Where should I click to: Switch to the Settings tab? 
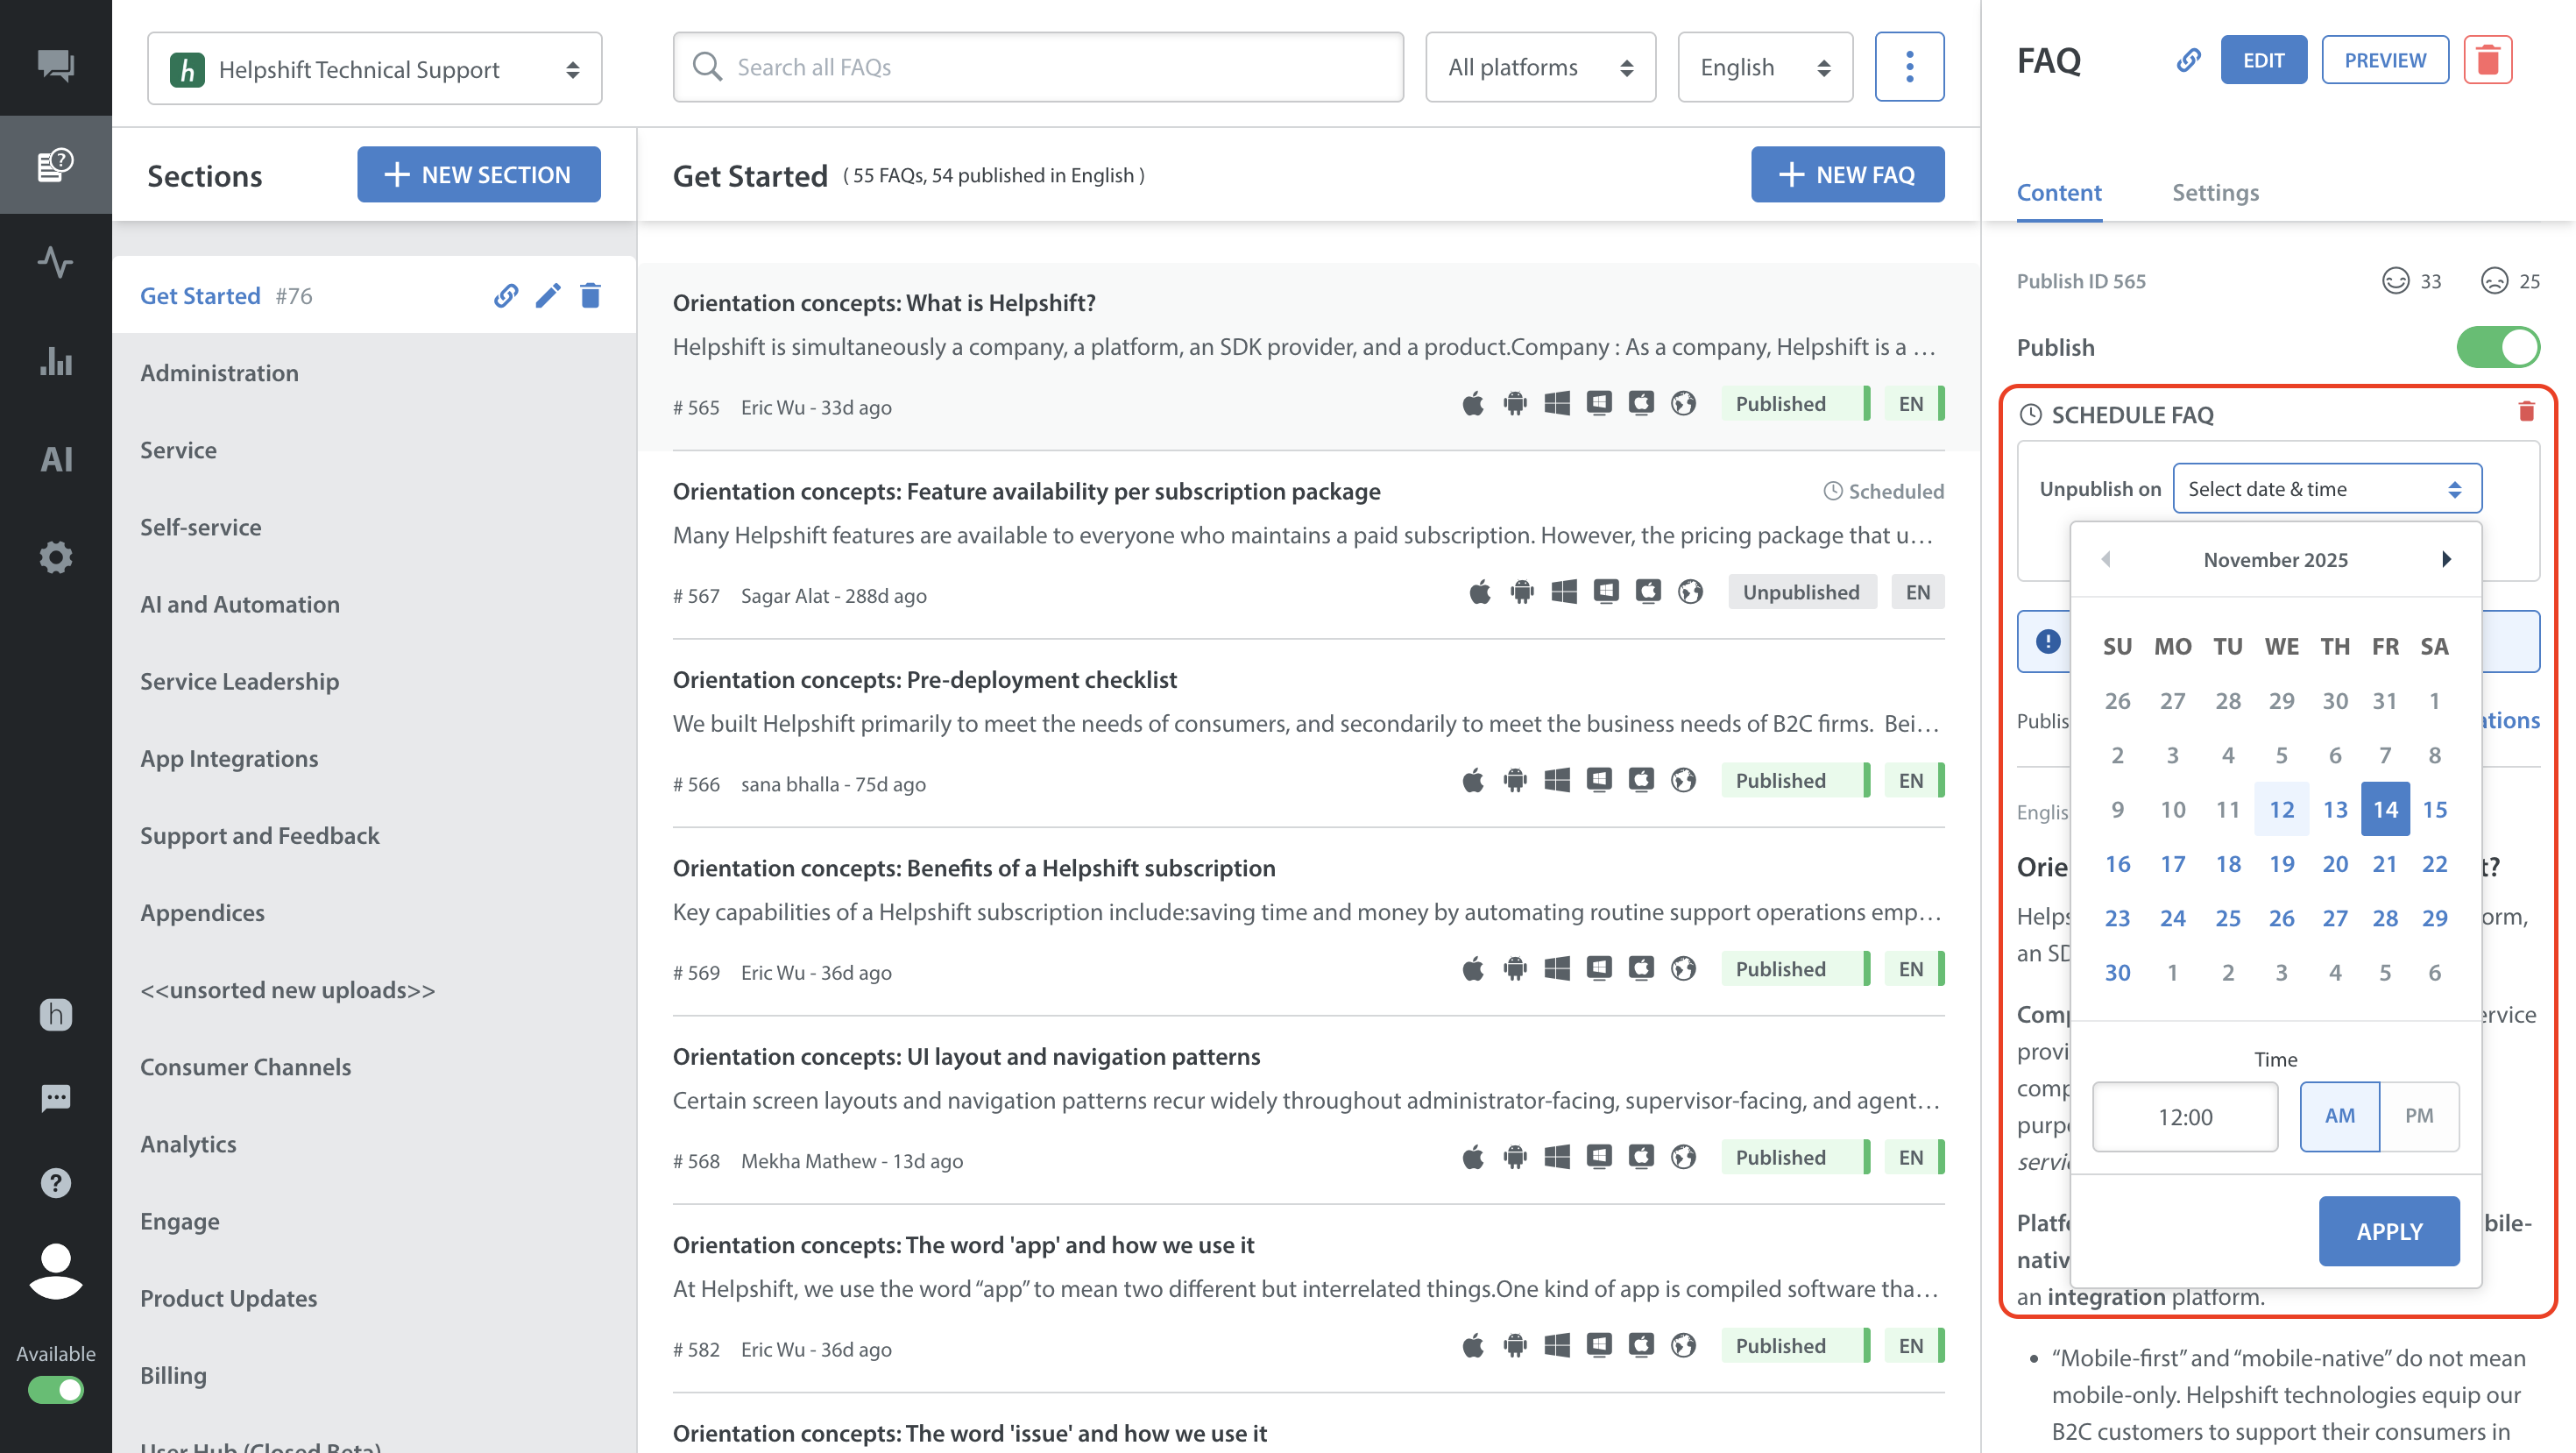click(2215, 192)
